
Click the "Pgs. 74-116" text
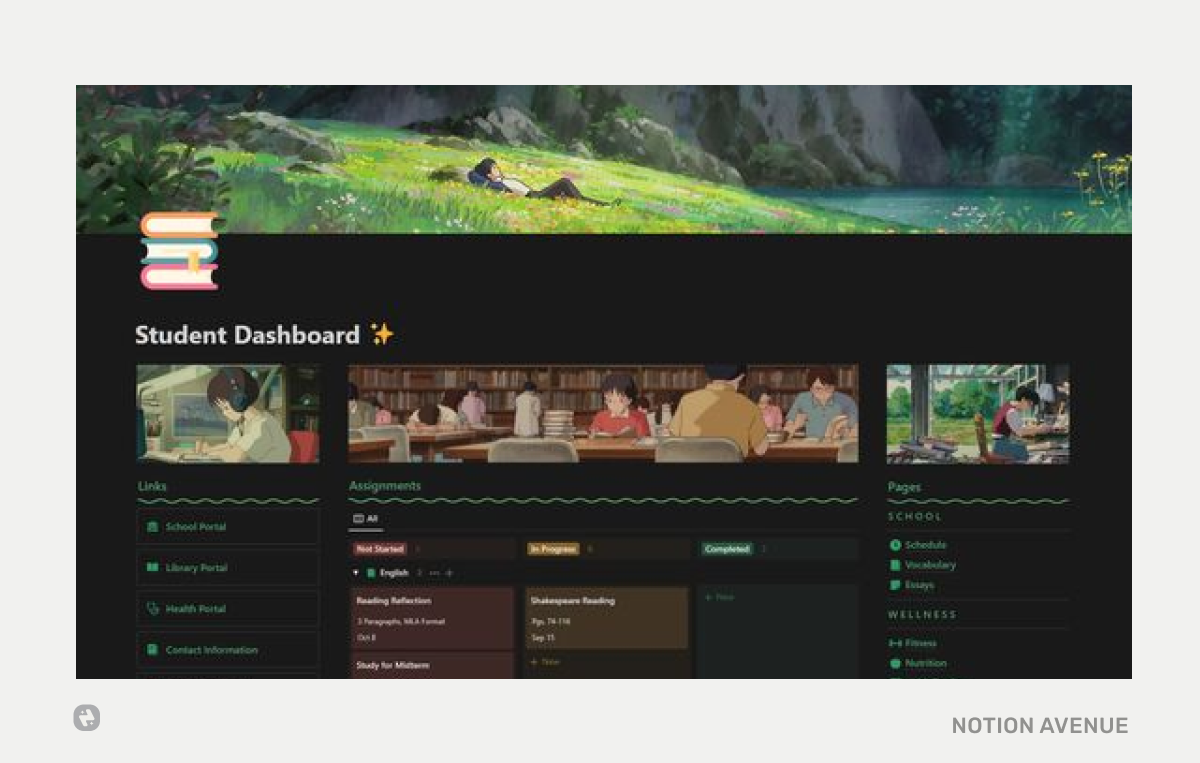pyautogui.click(x=550, y=622)
